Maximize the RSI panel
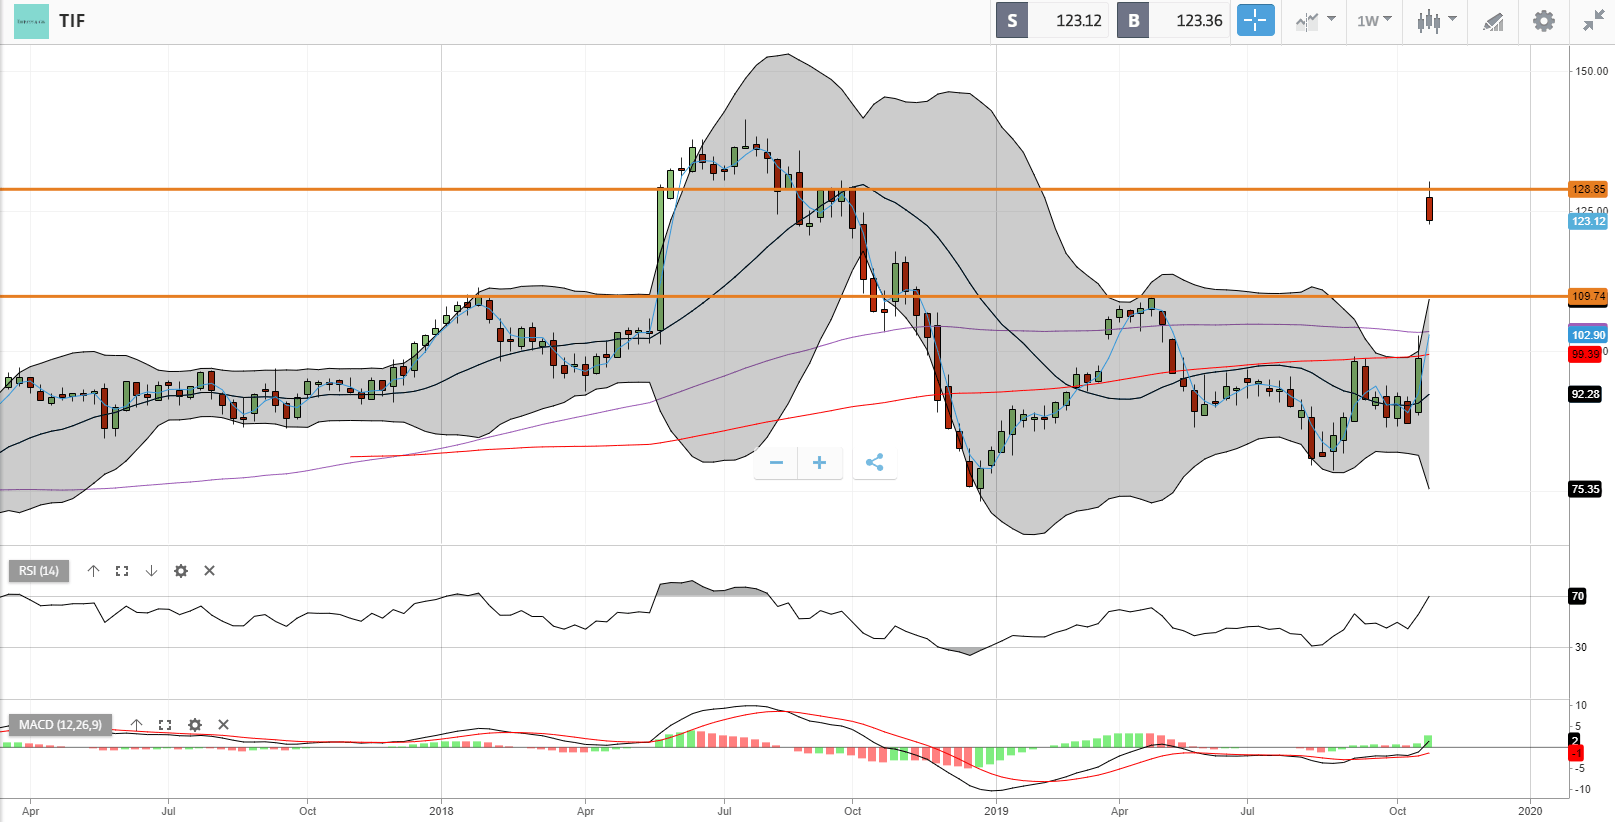1615x822 pixels. pos(122,571)
